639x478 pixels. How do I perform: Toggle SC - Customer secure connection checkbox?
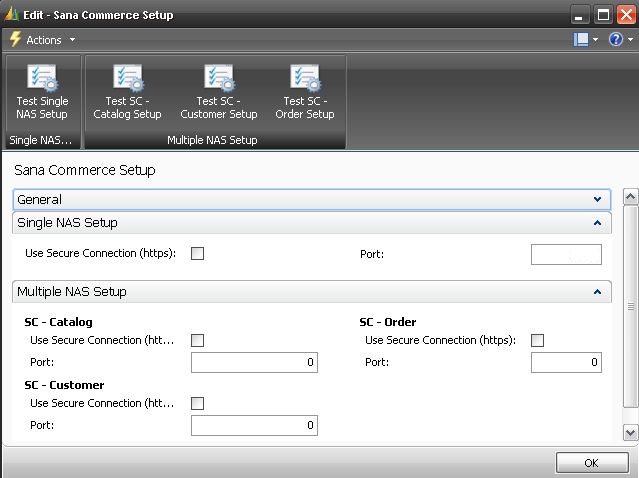click(197, 403)
